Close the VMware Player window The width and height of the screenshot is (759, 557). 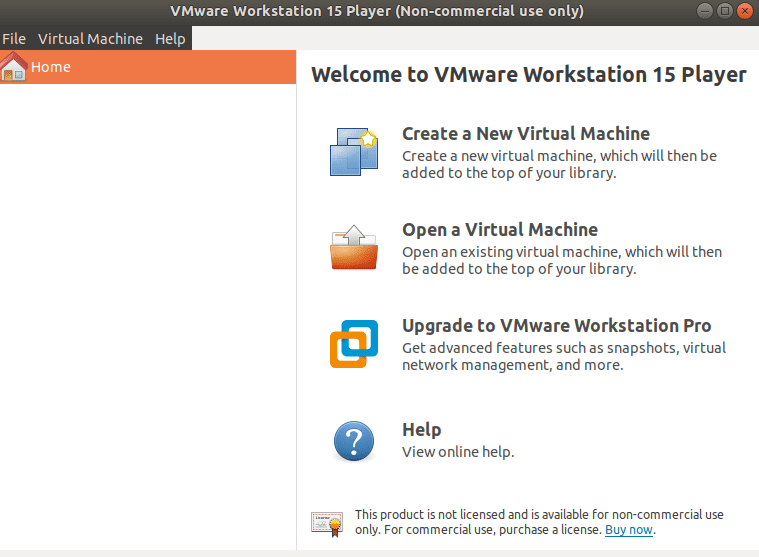point(745,11)
